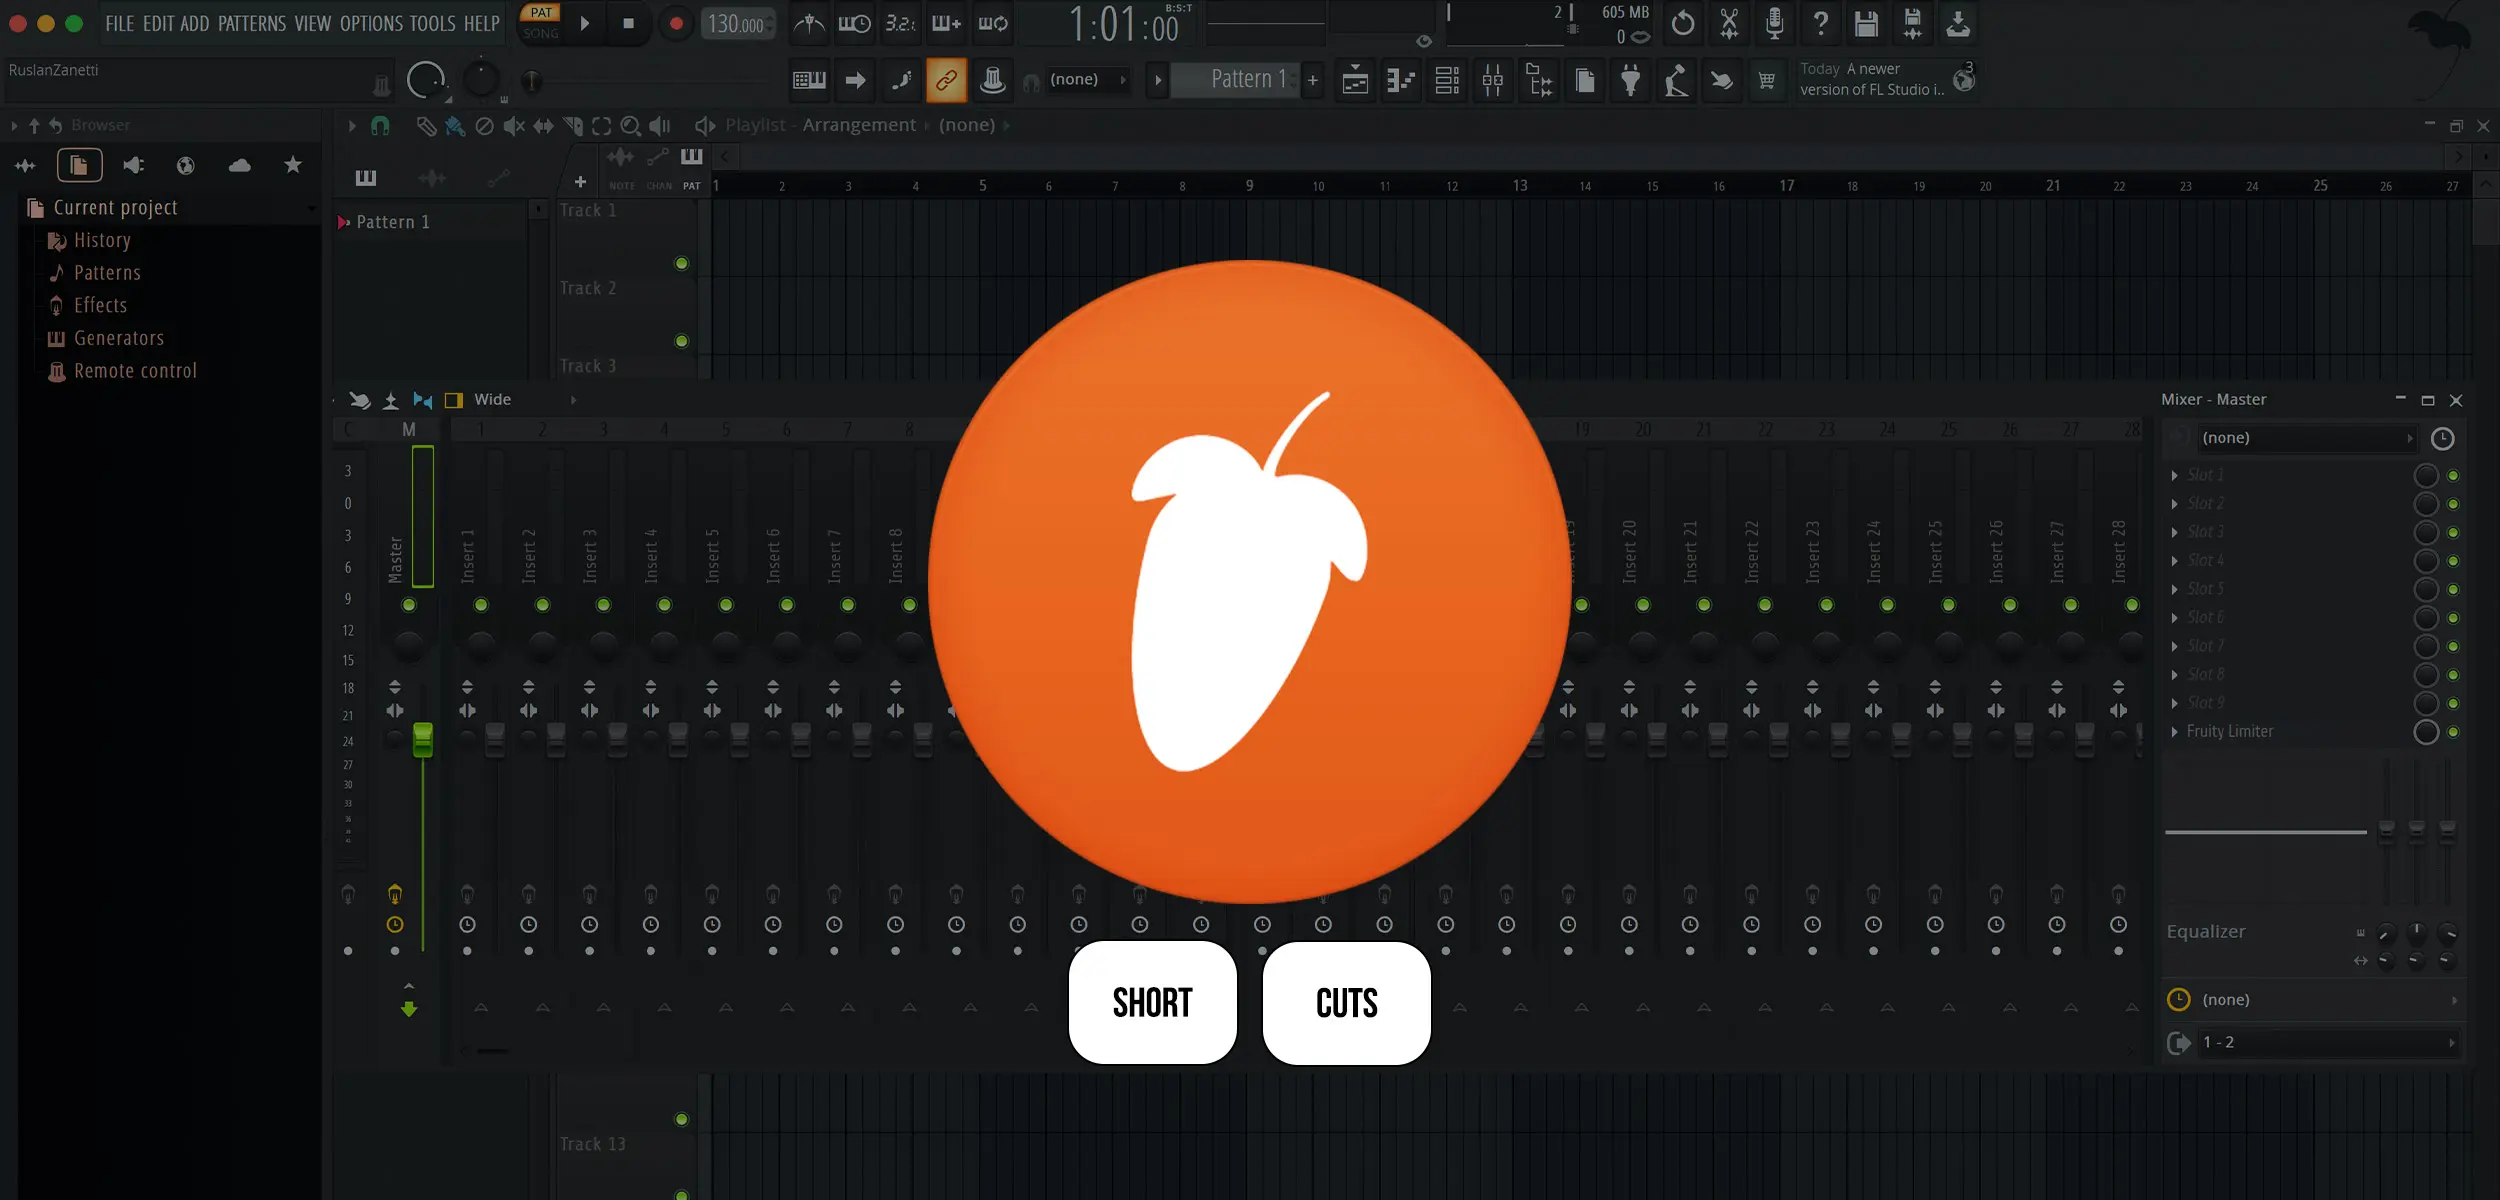The height and width of the screenshot is (1200, 2500).
Task: Toggle wait for input to start playing
Action: 854,23
